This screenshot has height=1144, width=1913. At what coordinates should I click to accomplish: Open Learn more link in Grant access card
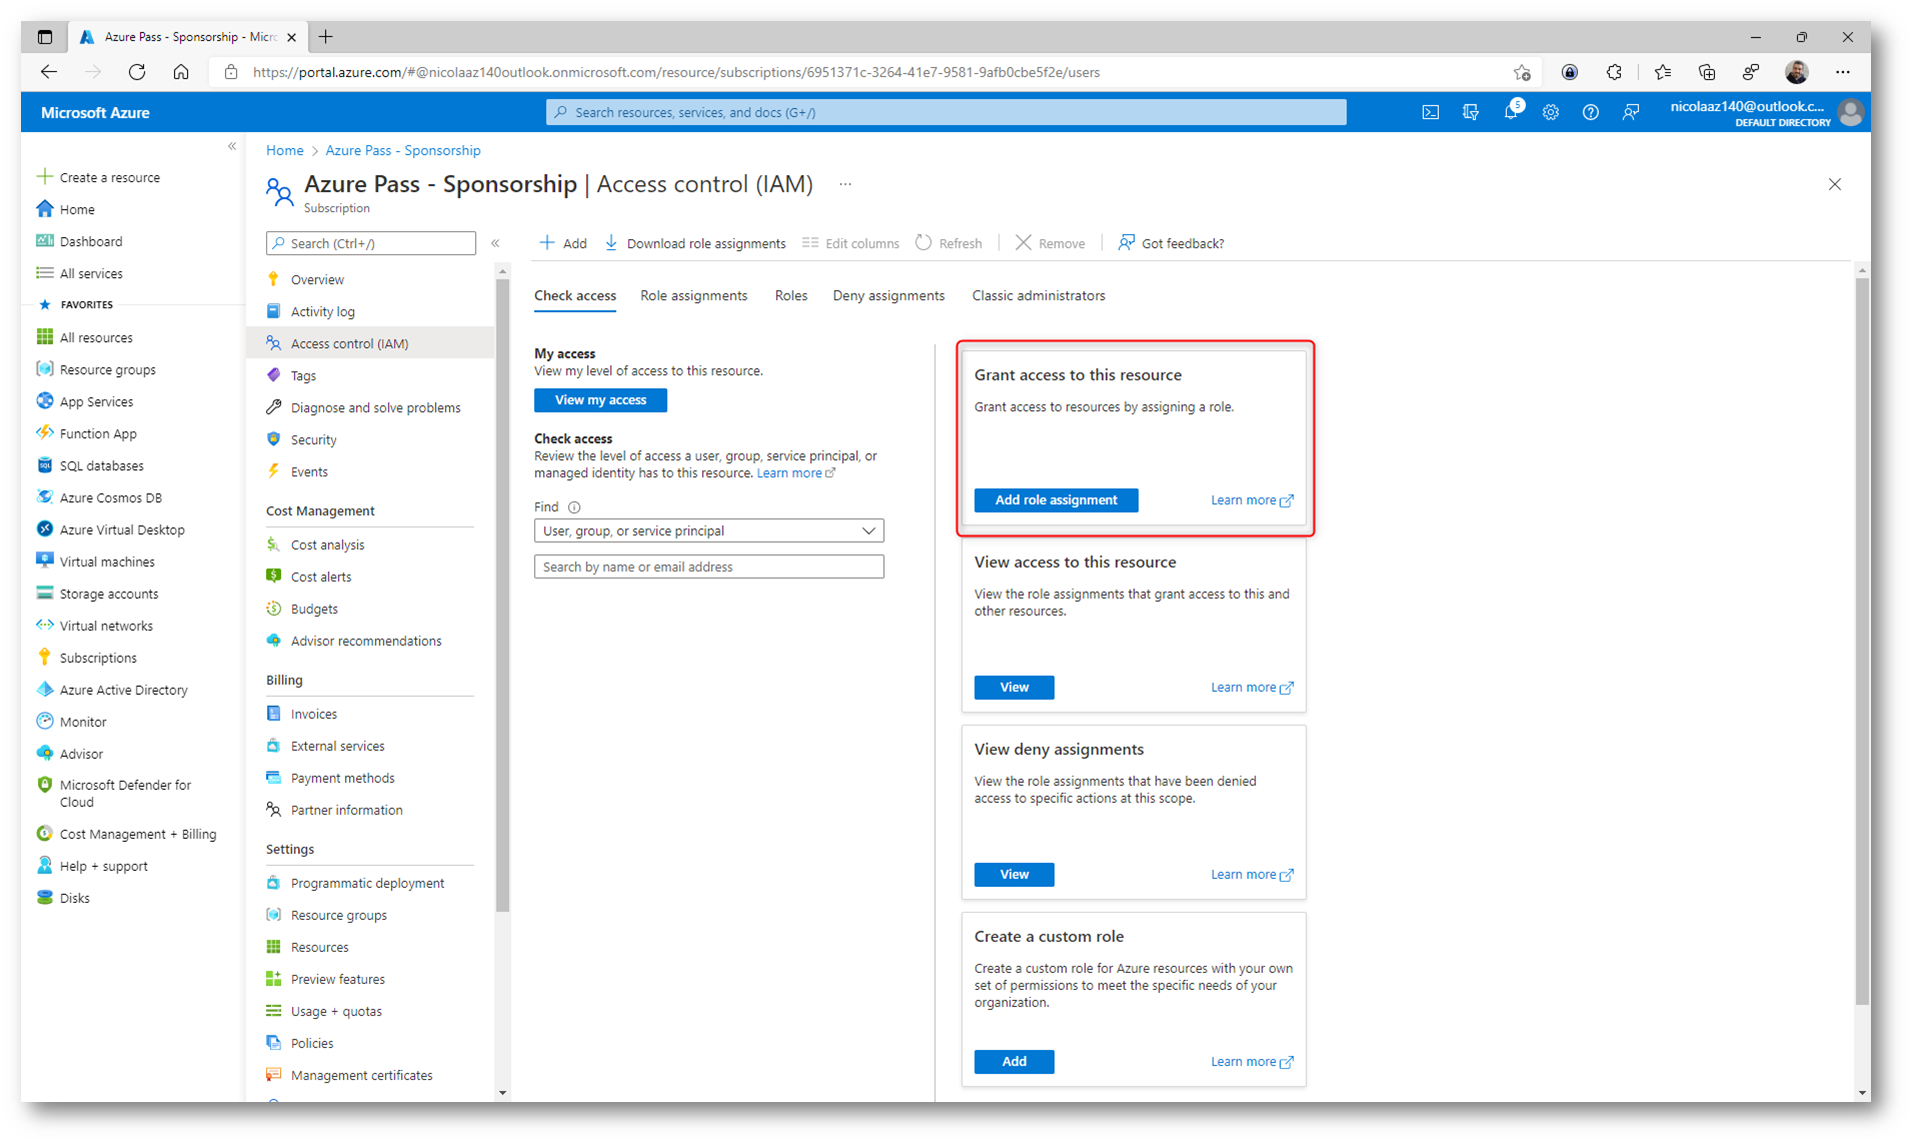click(x=1252, y=500)
